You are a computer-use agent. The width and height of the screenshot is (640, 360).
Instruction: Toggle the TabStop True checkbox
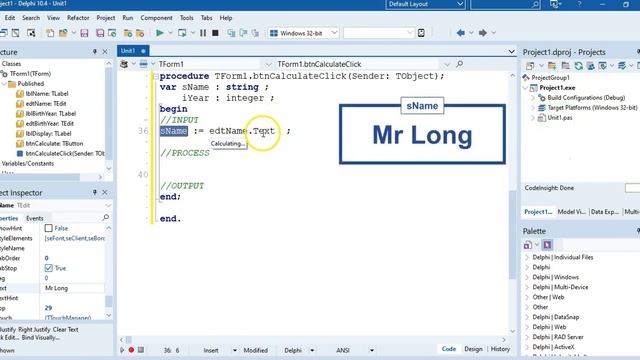tap(49, 268)
